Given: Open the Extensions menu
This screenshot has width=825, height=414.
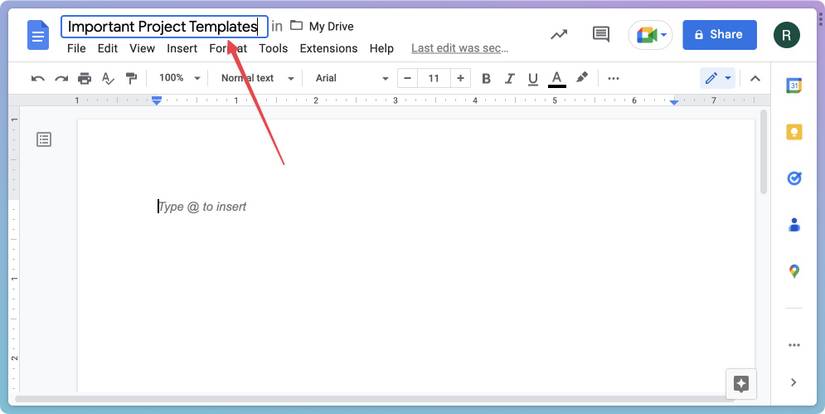Looking at the screenshot, I should 328,48.
